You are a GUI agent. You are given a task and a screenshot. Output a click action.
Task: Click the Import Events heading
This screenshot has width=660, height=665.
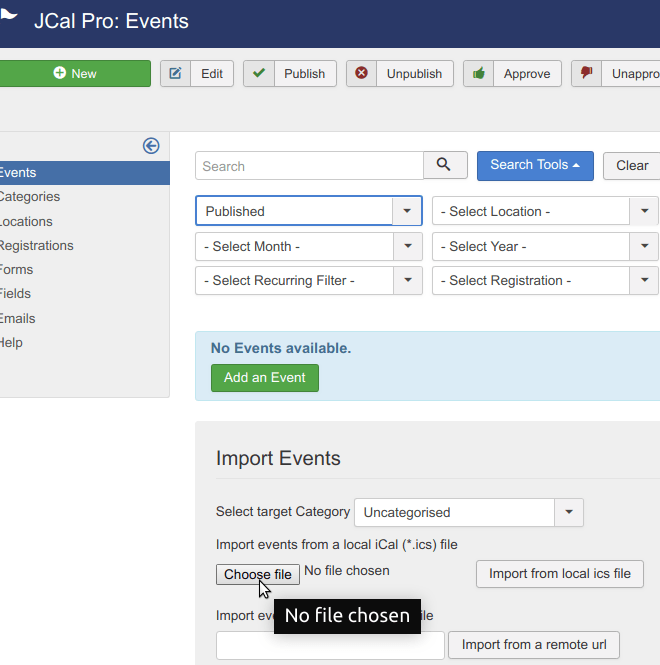[x=278, y=458]
